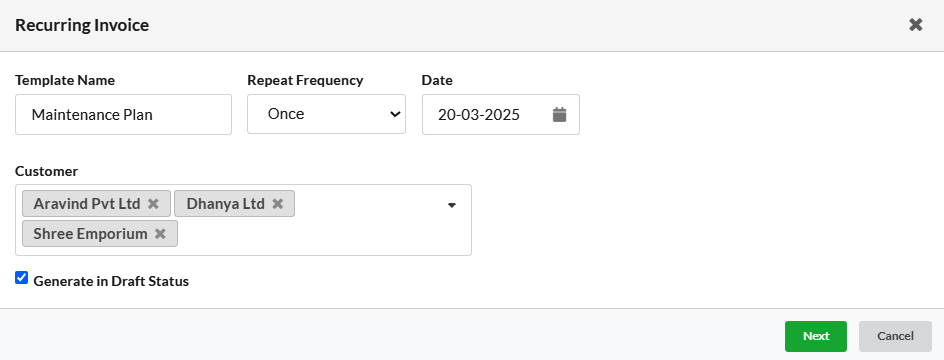Click the Repeat Frequency label

pyautogui.click(x=305, y=80)
